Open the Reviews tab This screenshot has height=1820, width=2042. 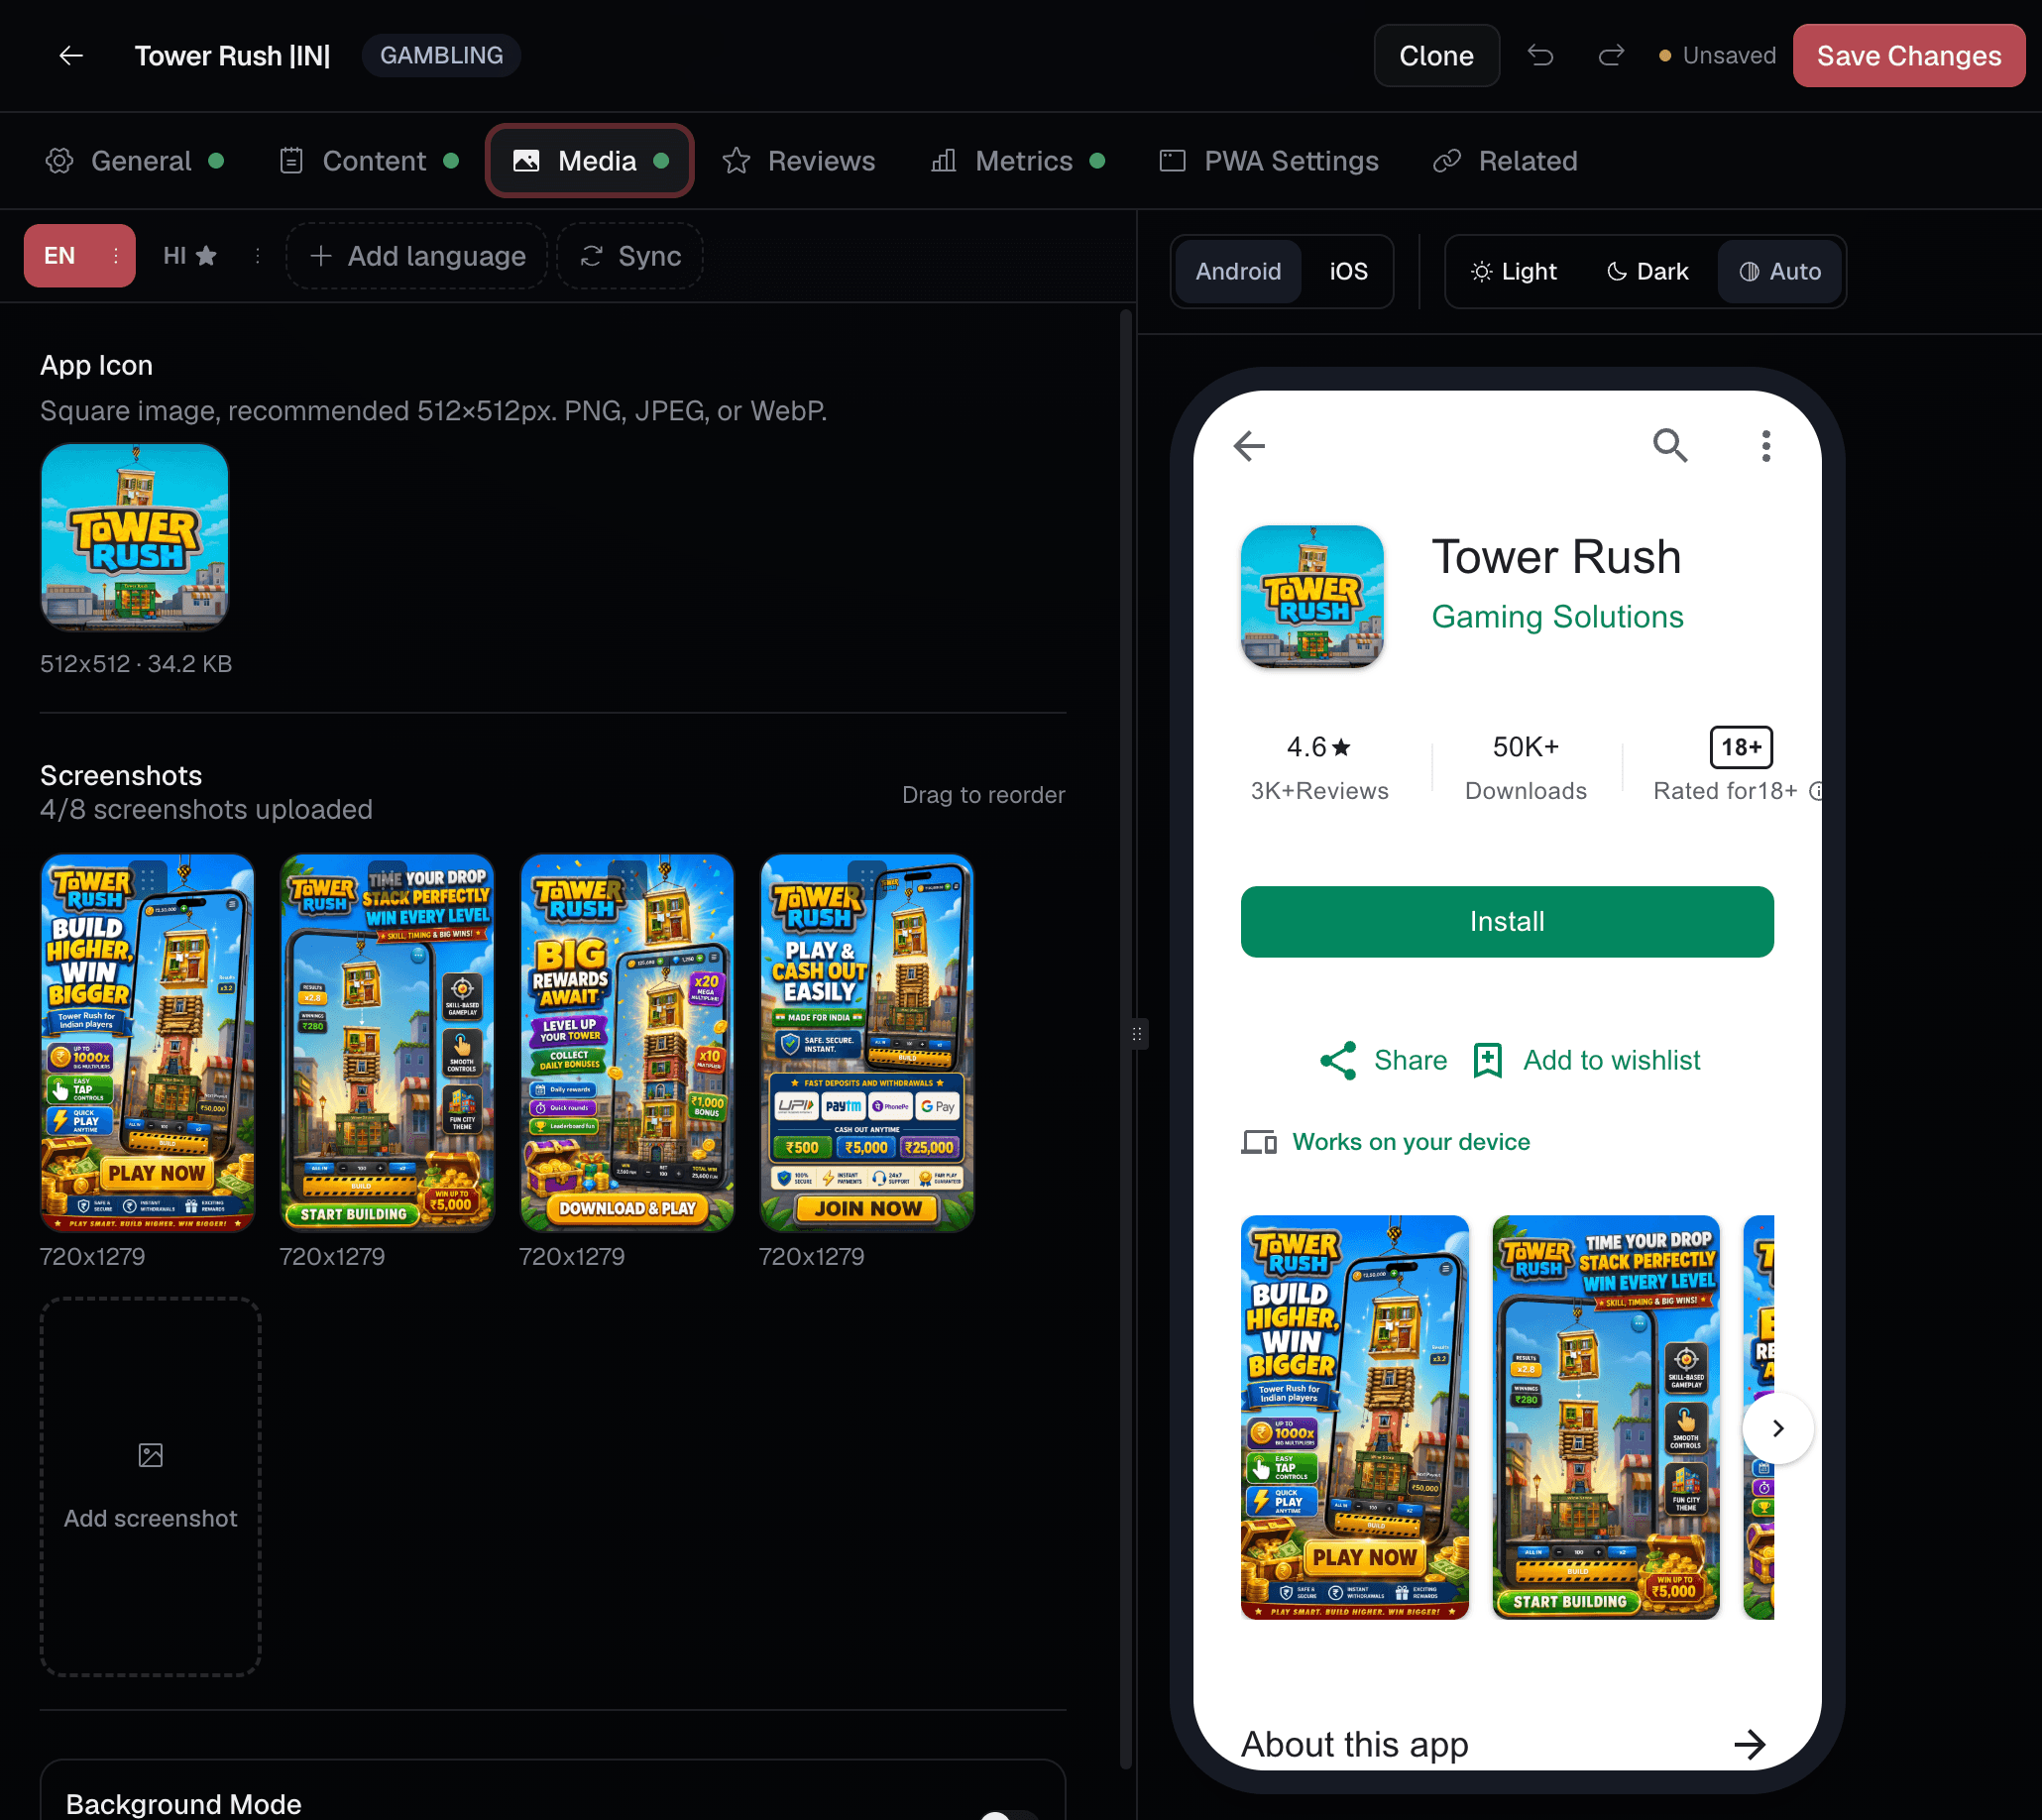[x=798, y=161]
